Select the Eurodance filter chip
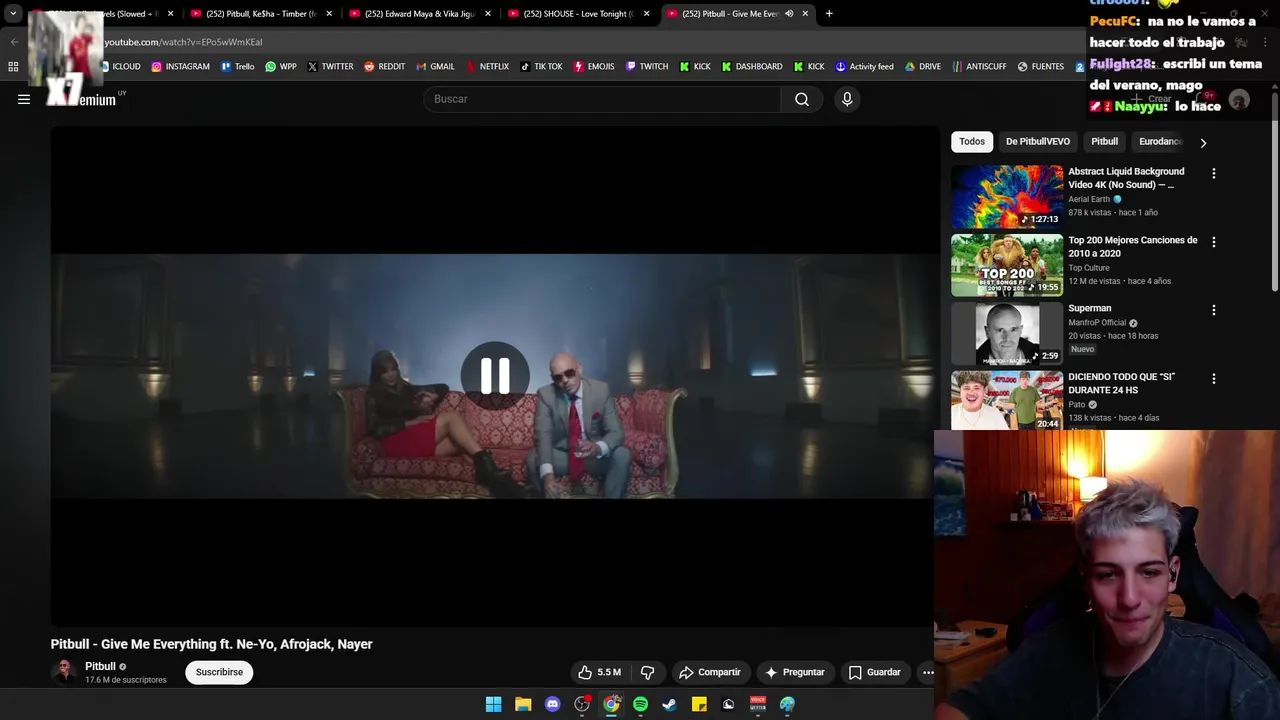The width and height of the screenshot is (1280, 720). coord(1160,142)
